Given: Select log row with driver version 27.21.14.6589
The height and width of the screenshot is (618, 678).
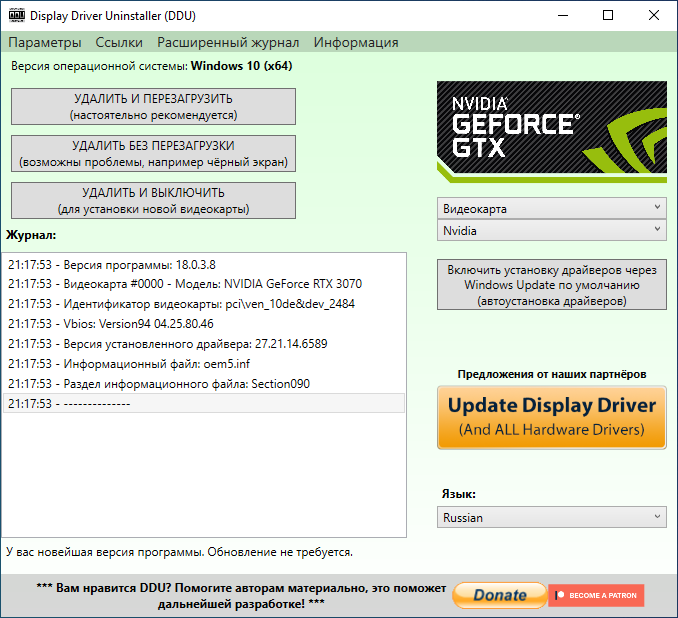Looking at the screenshot, I should 204,343.
